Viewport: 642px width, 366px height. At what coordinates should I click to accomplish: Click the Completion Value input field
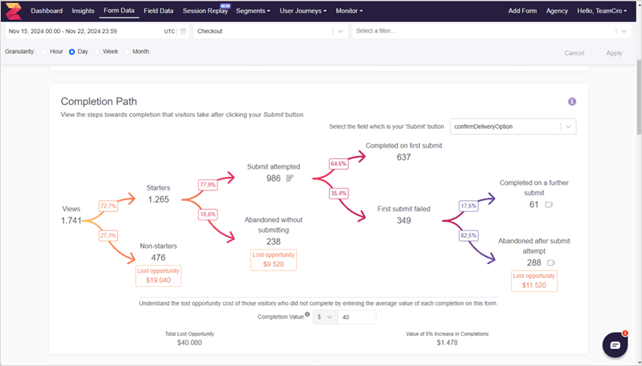[356, 317]
